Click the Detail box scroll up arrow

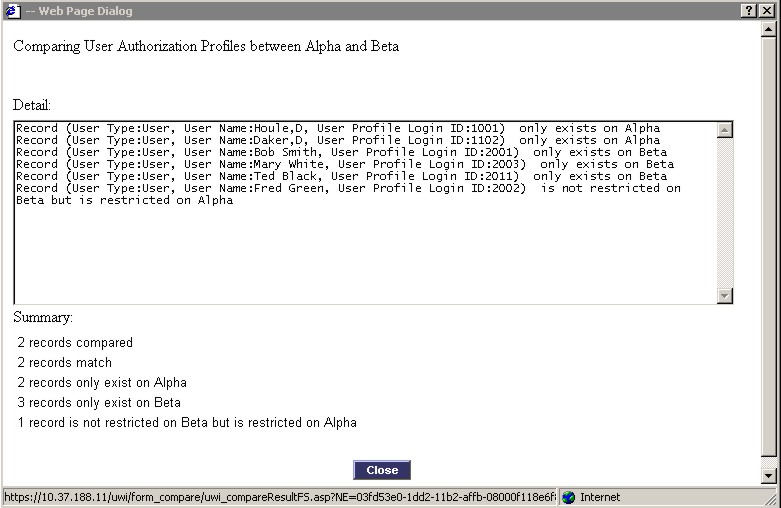[725, 130]
